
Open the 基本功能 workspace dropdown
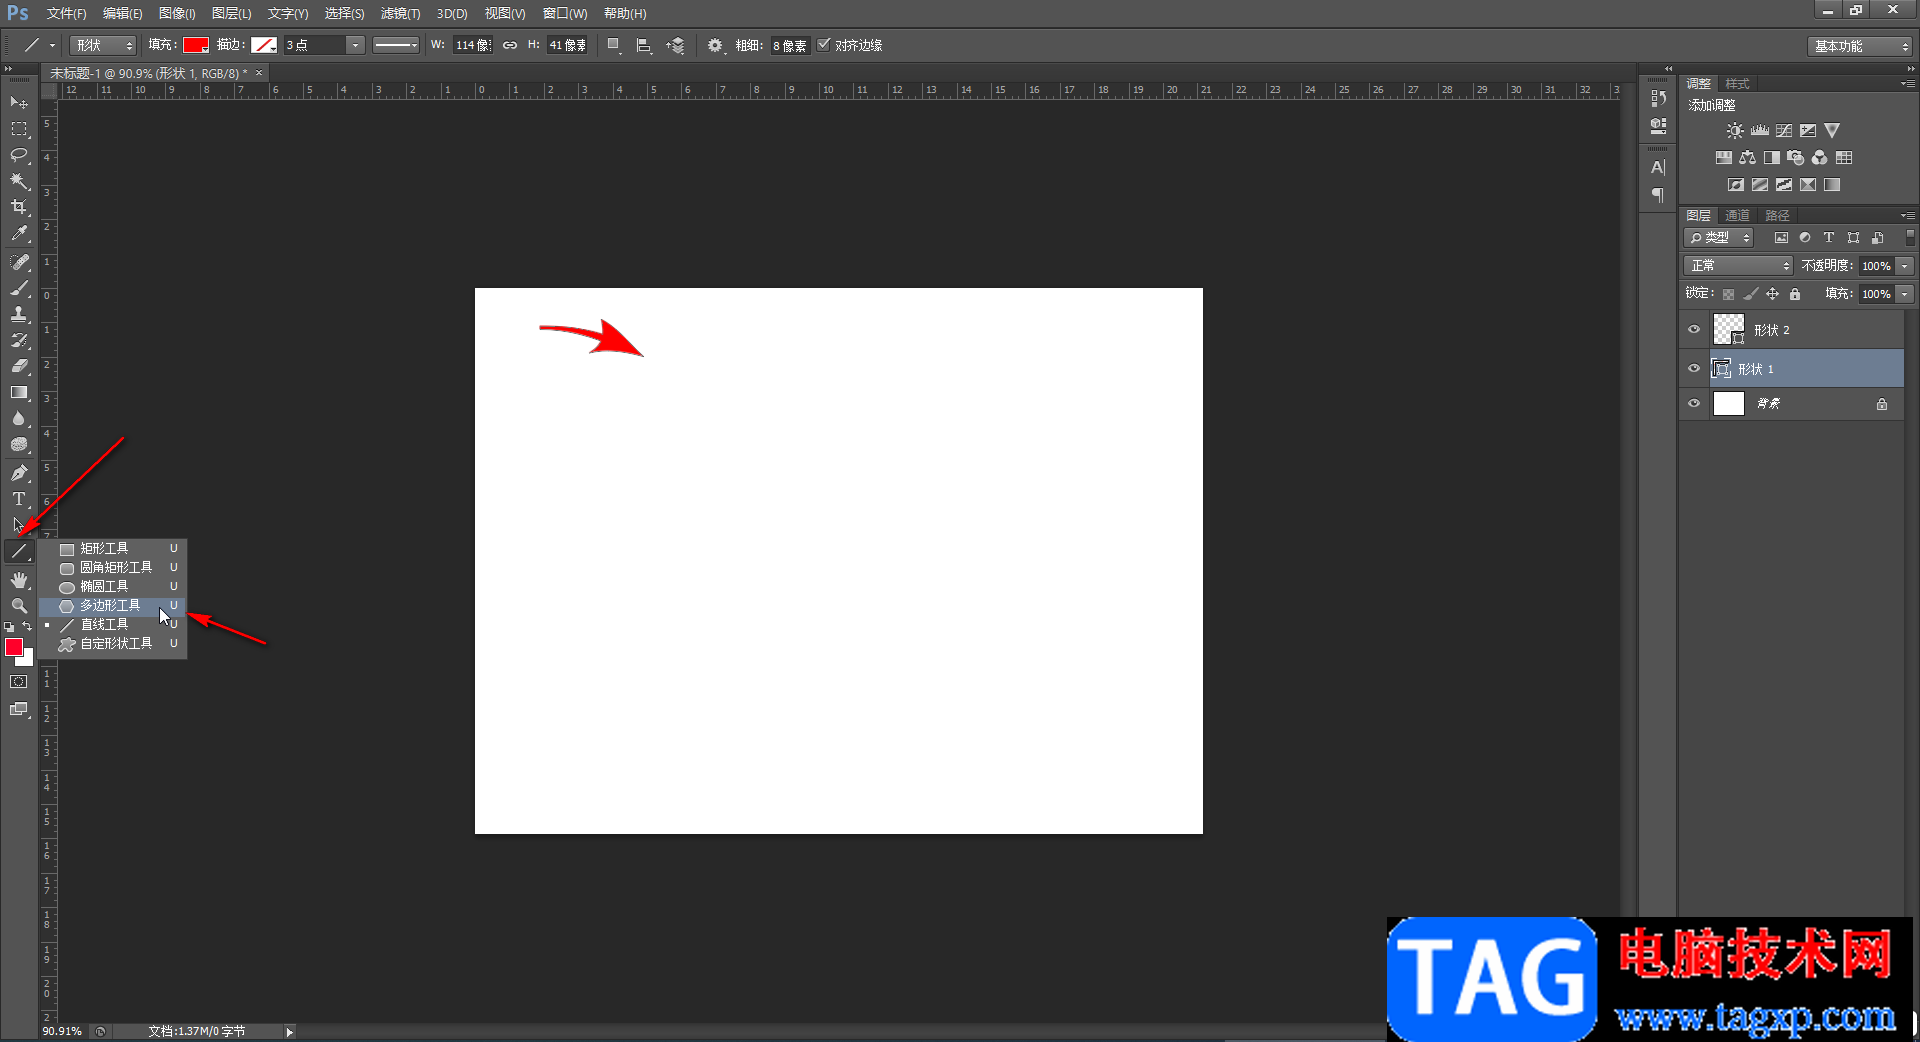tap(1859, 46)
